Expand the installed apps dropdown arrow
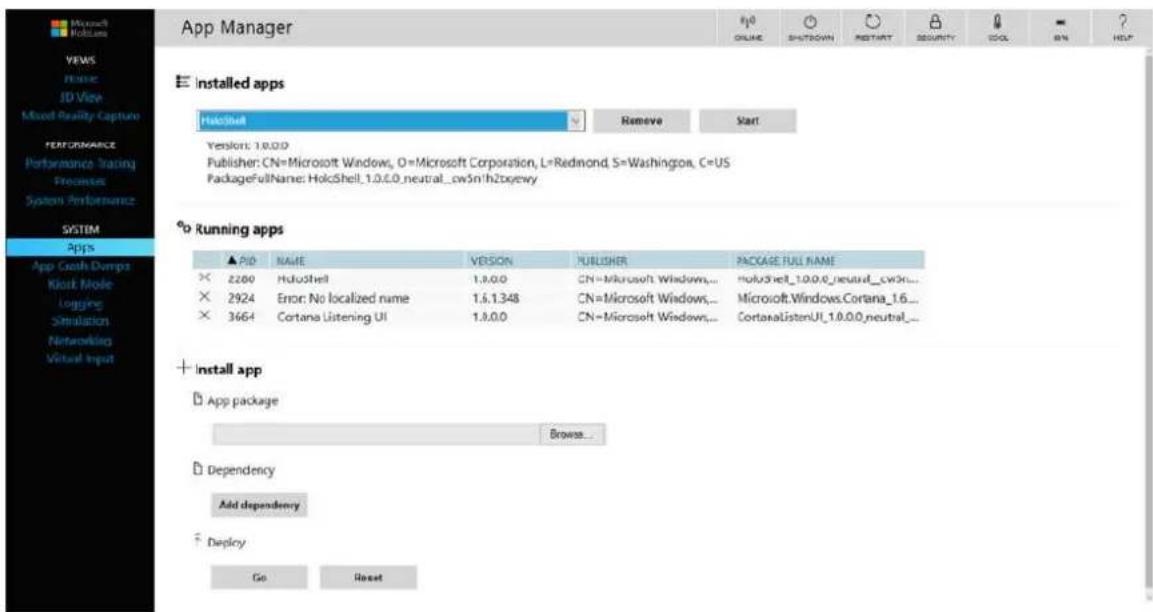This screenshot has width=1153, height=612. [576, 121]
